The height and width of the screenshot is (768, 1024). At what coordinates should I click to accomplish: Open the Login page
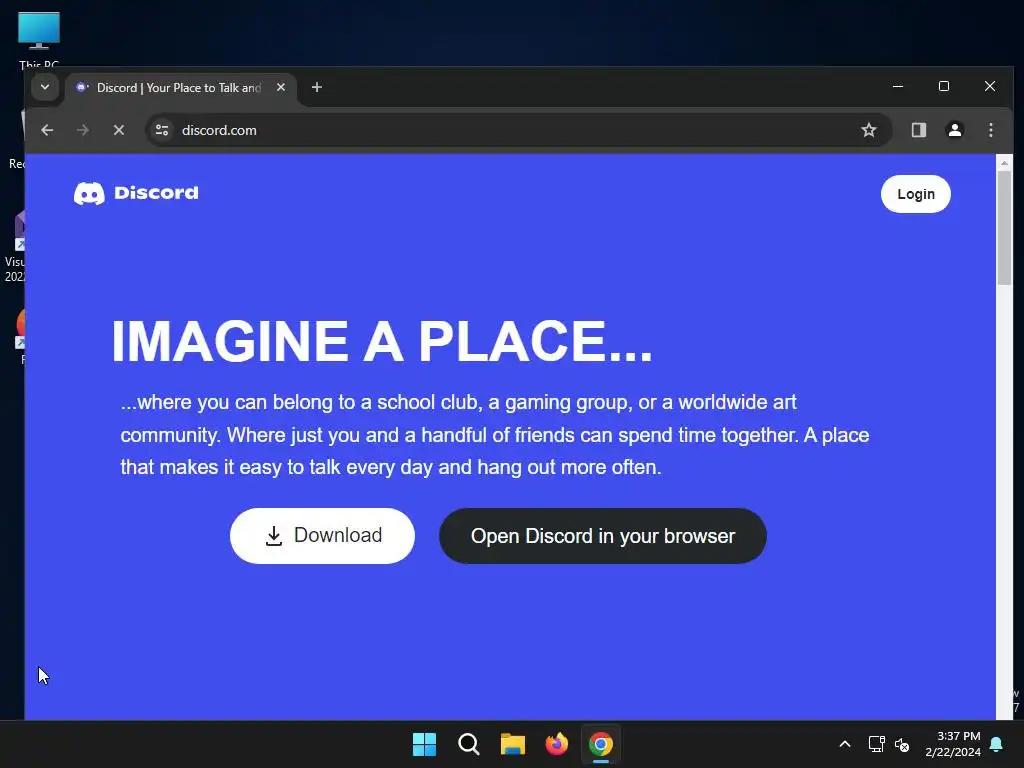pyautogui.click(x=916, y=194)
